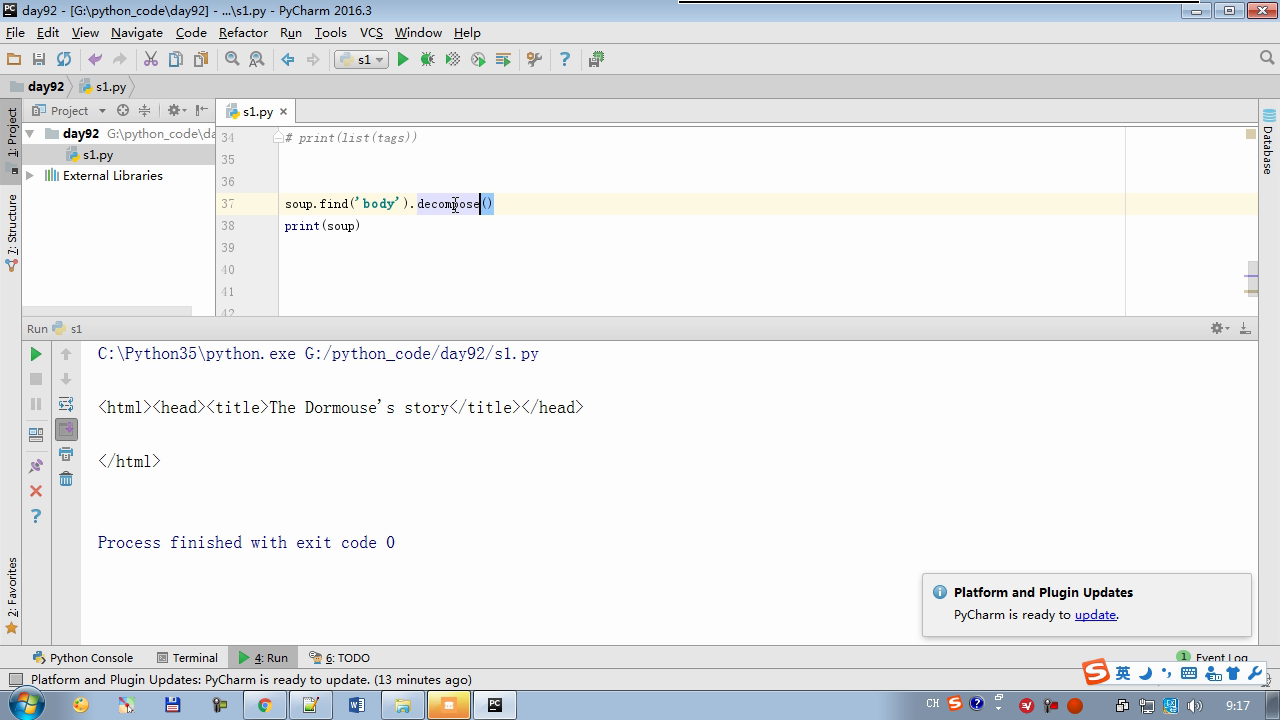Open Settings with the wrench icon

tap(534, 60)
